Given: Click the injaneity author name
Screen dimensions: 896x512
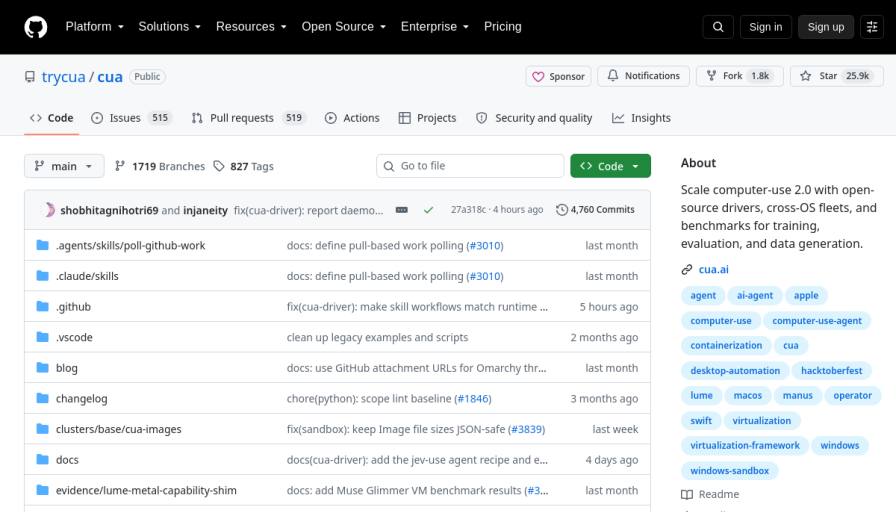Looking at the screenshot, I should (205, 210).
